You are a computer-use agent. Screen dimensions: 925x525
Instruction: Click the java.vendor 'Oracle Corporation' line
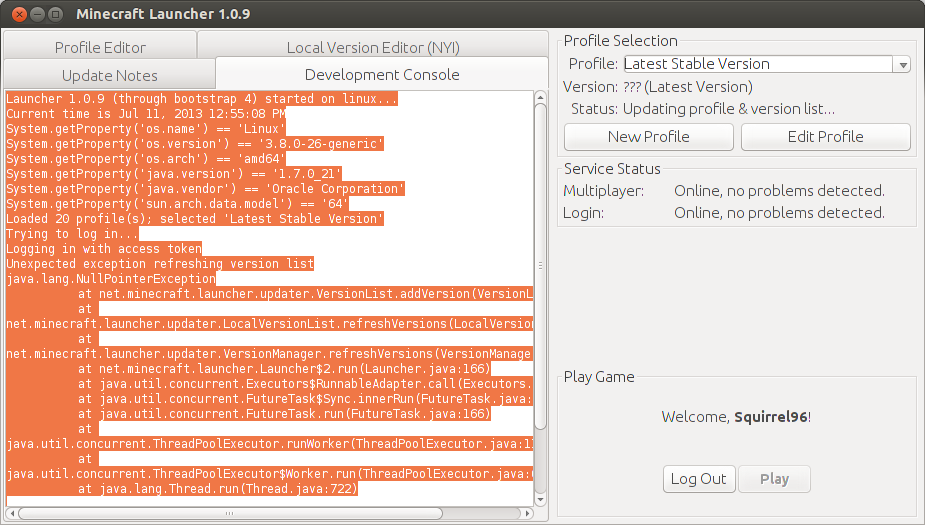coord(205,189)
